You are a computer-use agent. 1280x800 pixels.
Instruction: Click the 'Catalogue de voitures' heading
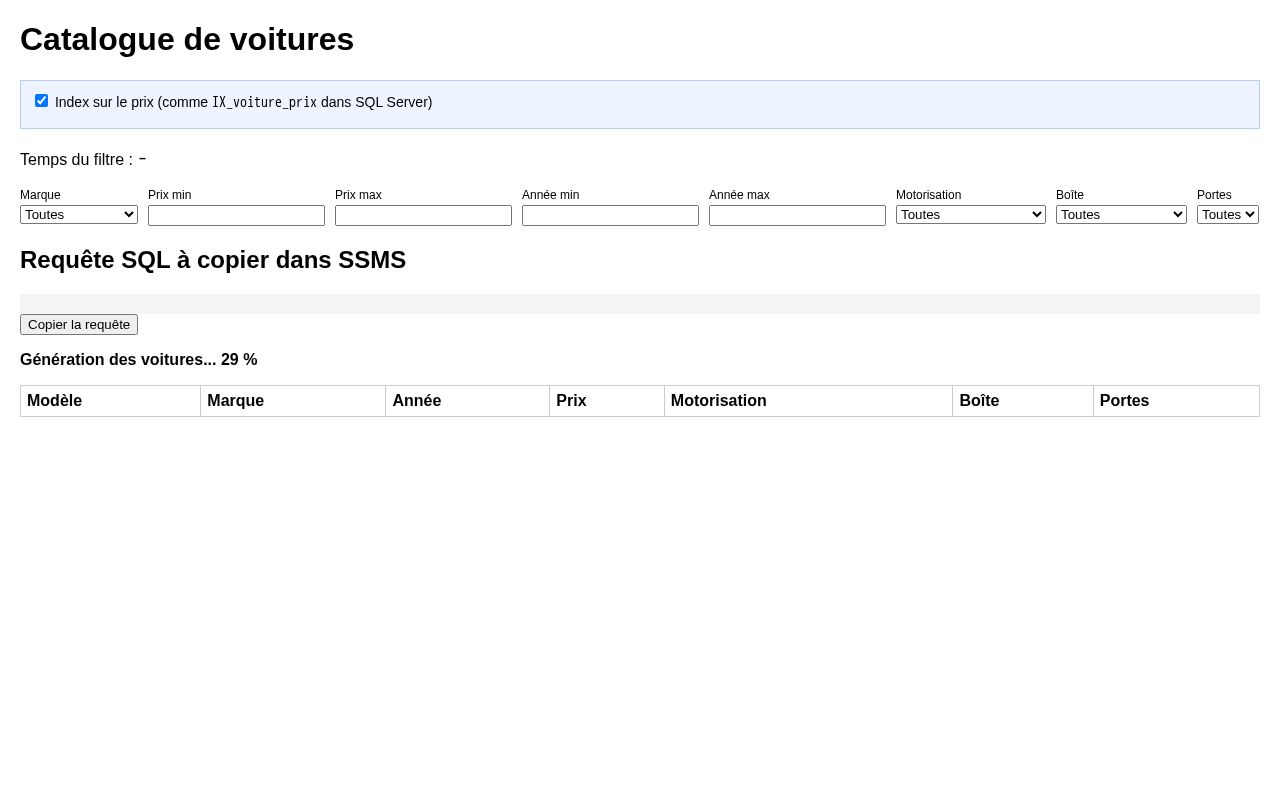(187, 39)
